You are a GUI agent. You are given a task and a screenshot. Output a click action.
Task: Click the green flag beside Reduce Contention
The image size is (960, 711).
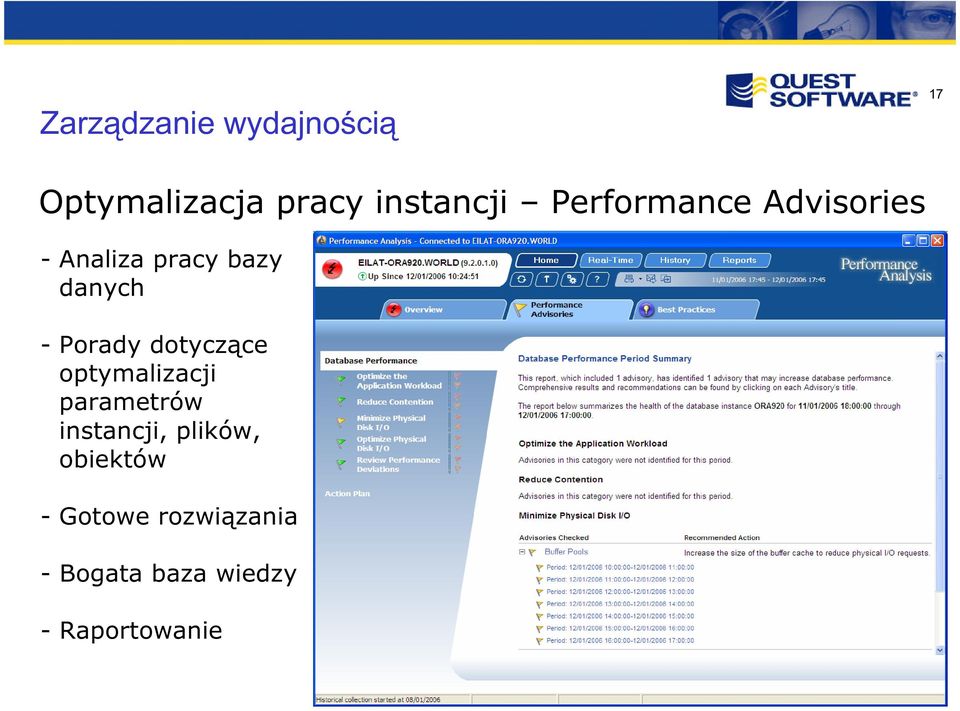pos(342,402)
